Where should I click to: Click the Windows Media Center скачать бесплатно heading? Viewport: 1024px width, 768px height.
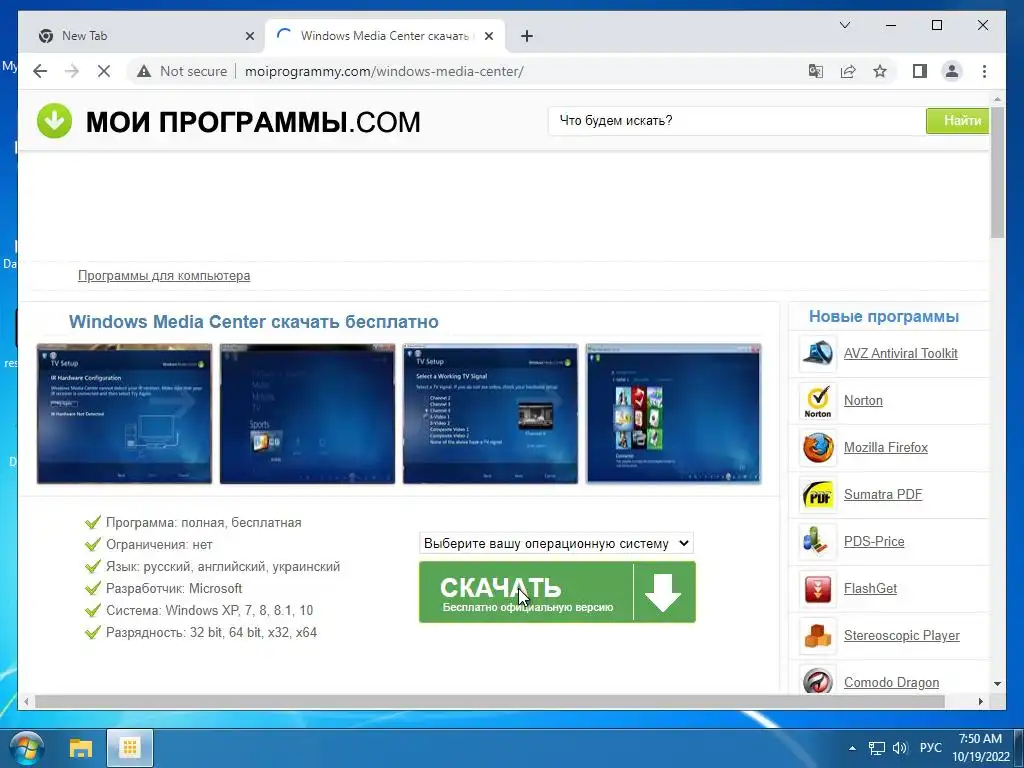click(x=253, y=322)
